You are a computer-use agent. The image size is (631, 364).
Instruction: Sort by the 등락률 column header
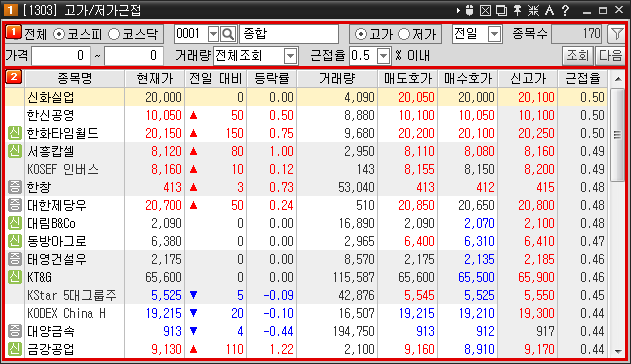(x=272, y=78)
